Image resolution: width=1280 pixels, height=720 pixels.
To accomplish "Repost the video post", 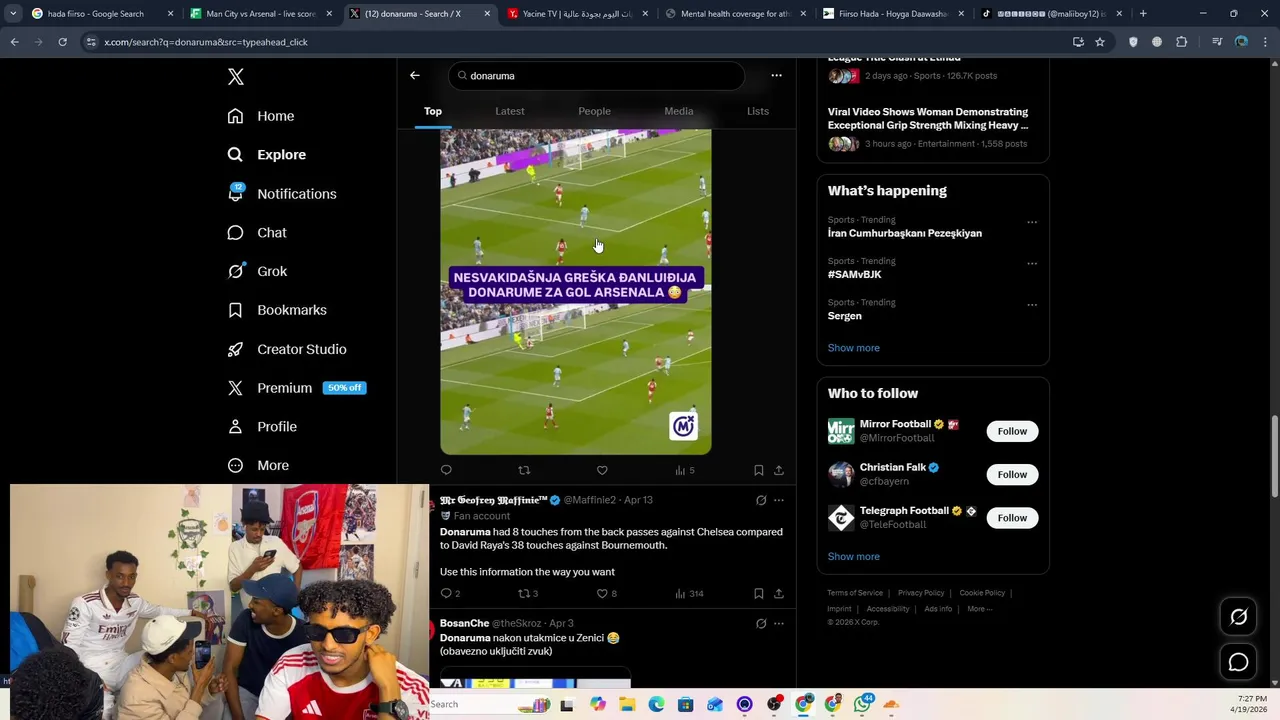I will click(x=524, y=470).
